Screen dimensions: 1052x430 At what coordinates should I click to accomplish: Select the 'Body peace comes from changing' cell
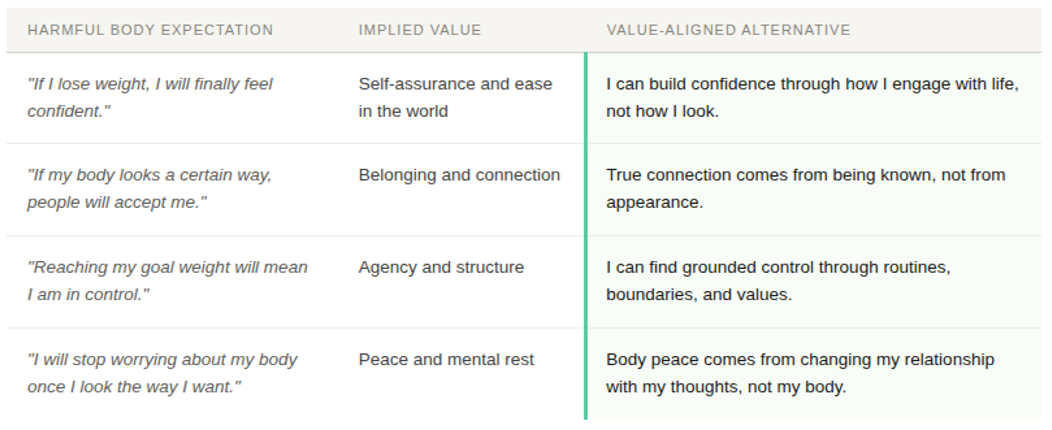click(800, 372)
